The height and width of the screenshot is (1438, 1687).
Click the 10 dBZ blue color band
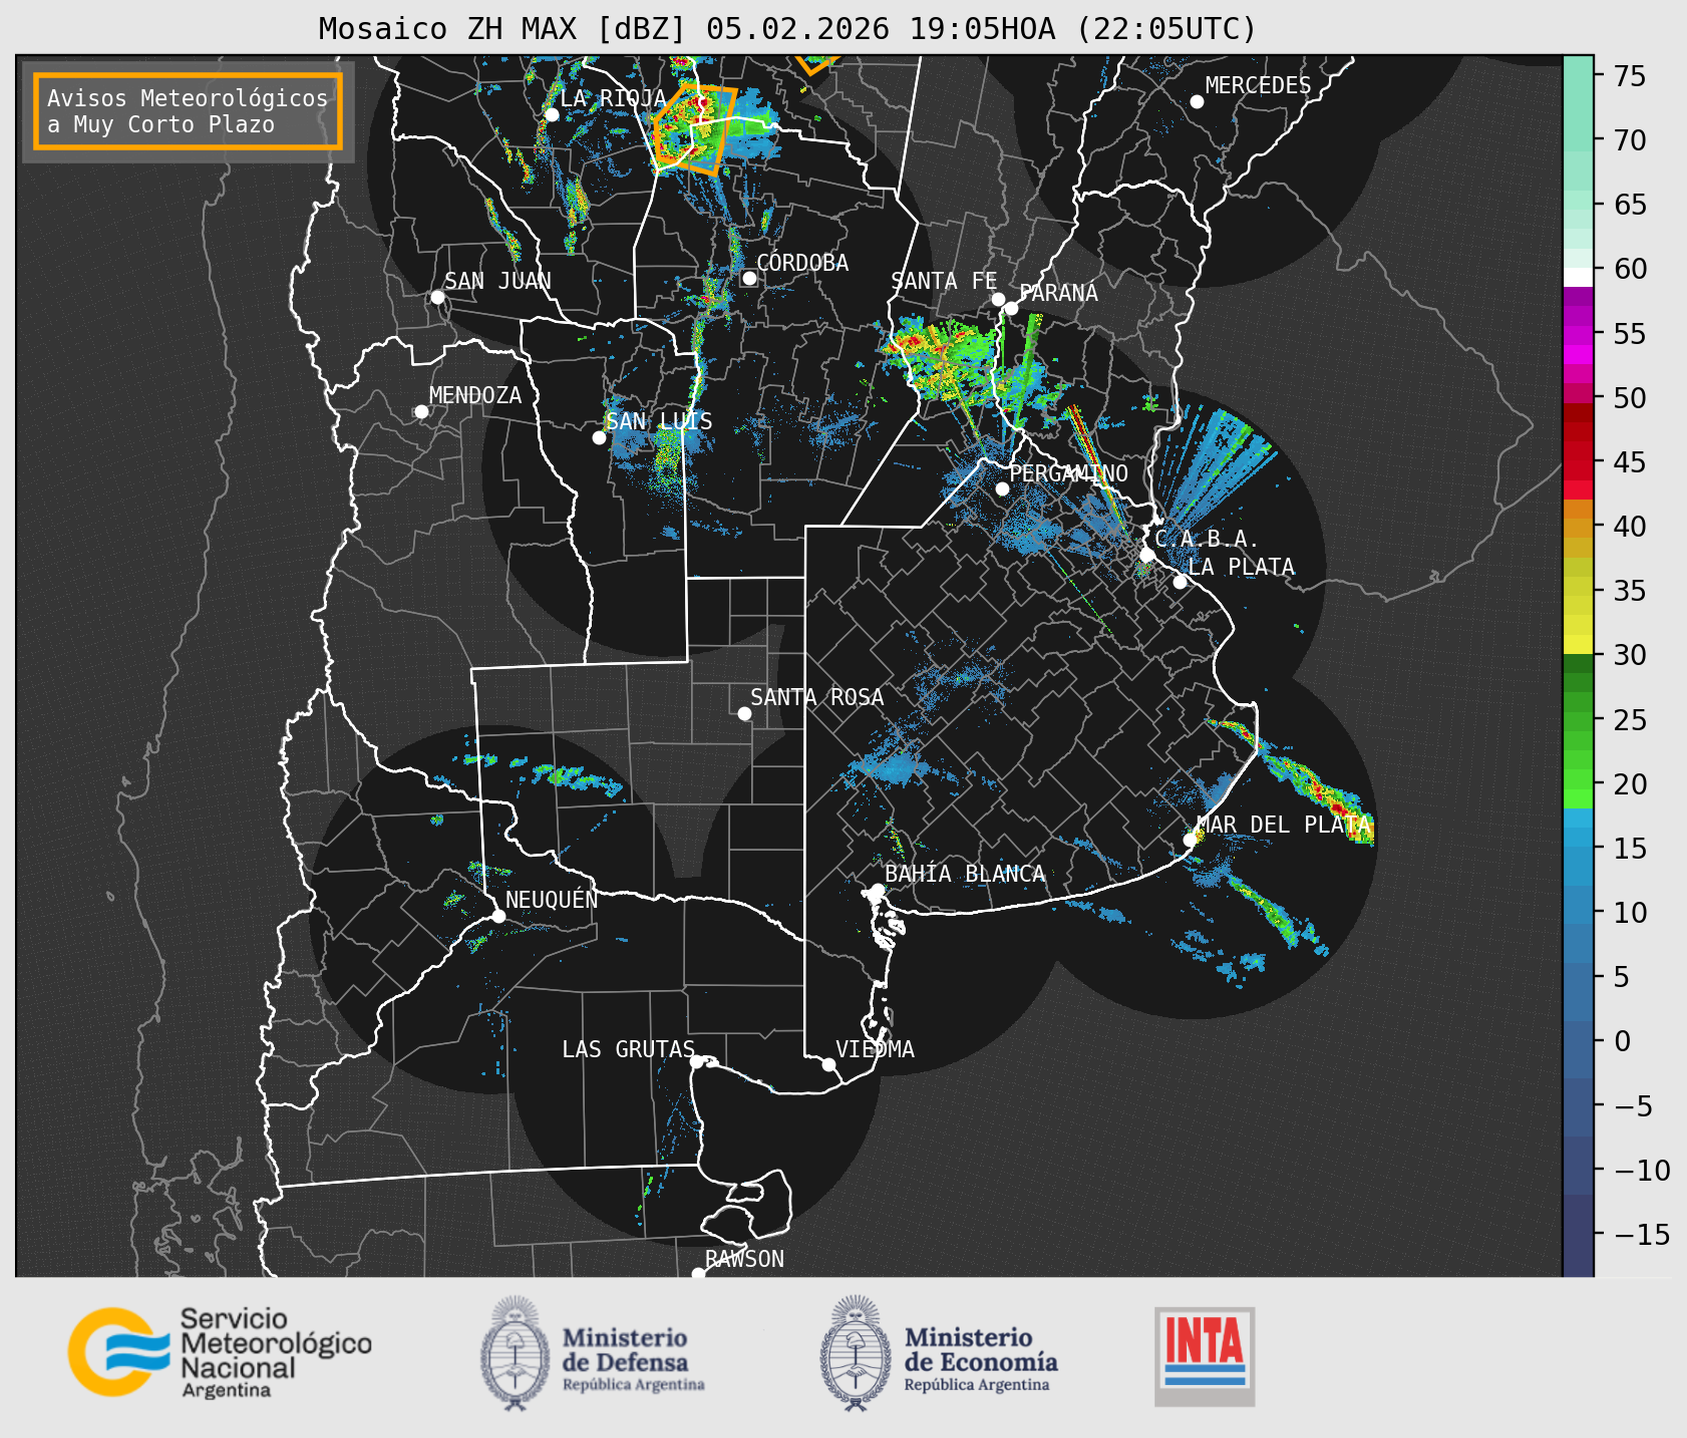tap(1578, 912)
